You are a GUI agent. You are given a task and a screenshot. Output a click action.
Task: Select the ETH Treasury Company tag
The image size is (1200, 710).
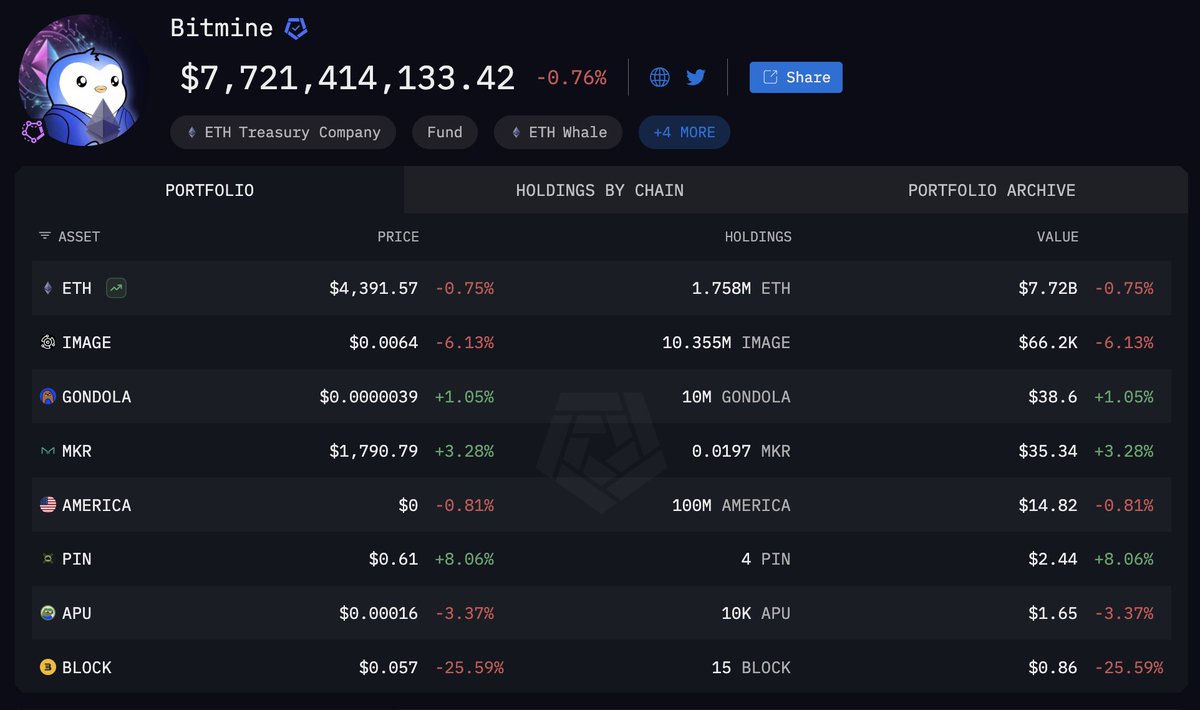pos(283,132)
